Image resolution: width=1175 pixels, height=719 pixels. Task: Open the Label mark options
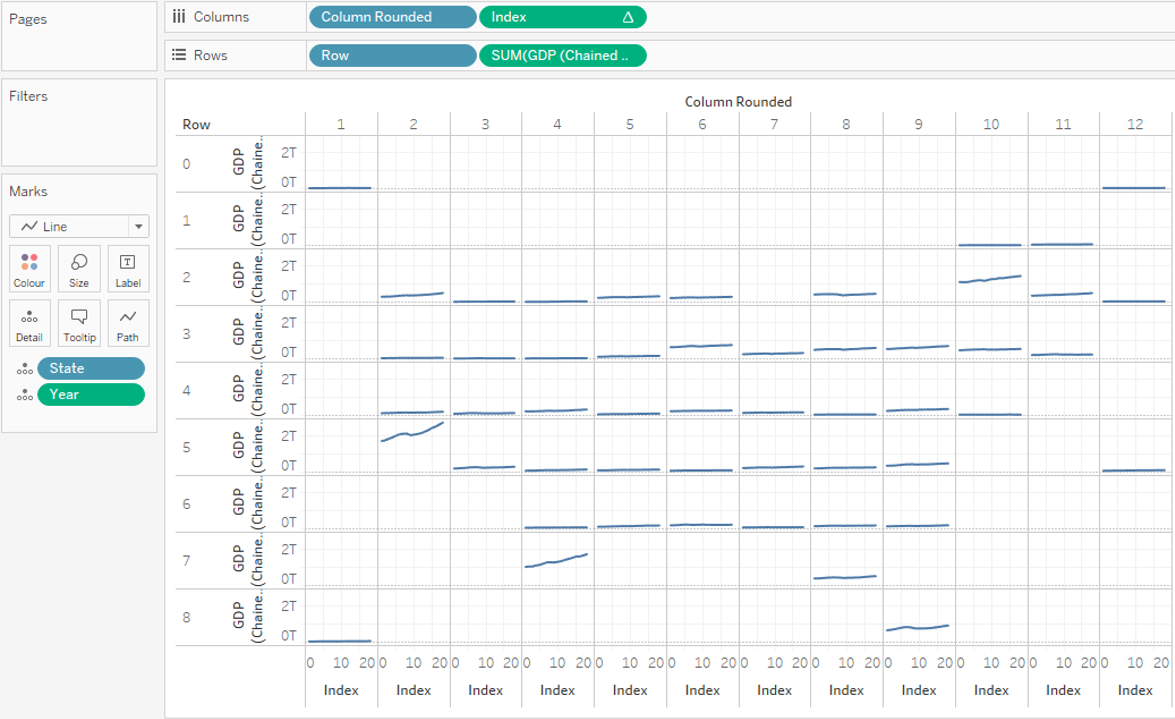coord(128,269)
